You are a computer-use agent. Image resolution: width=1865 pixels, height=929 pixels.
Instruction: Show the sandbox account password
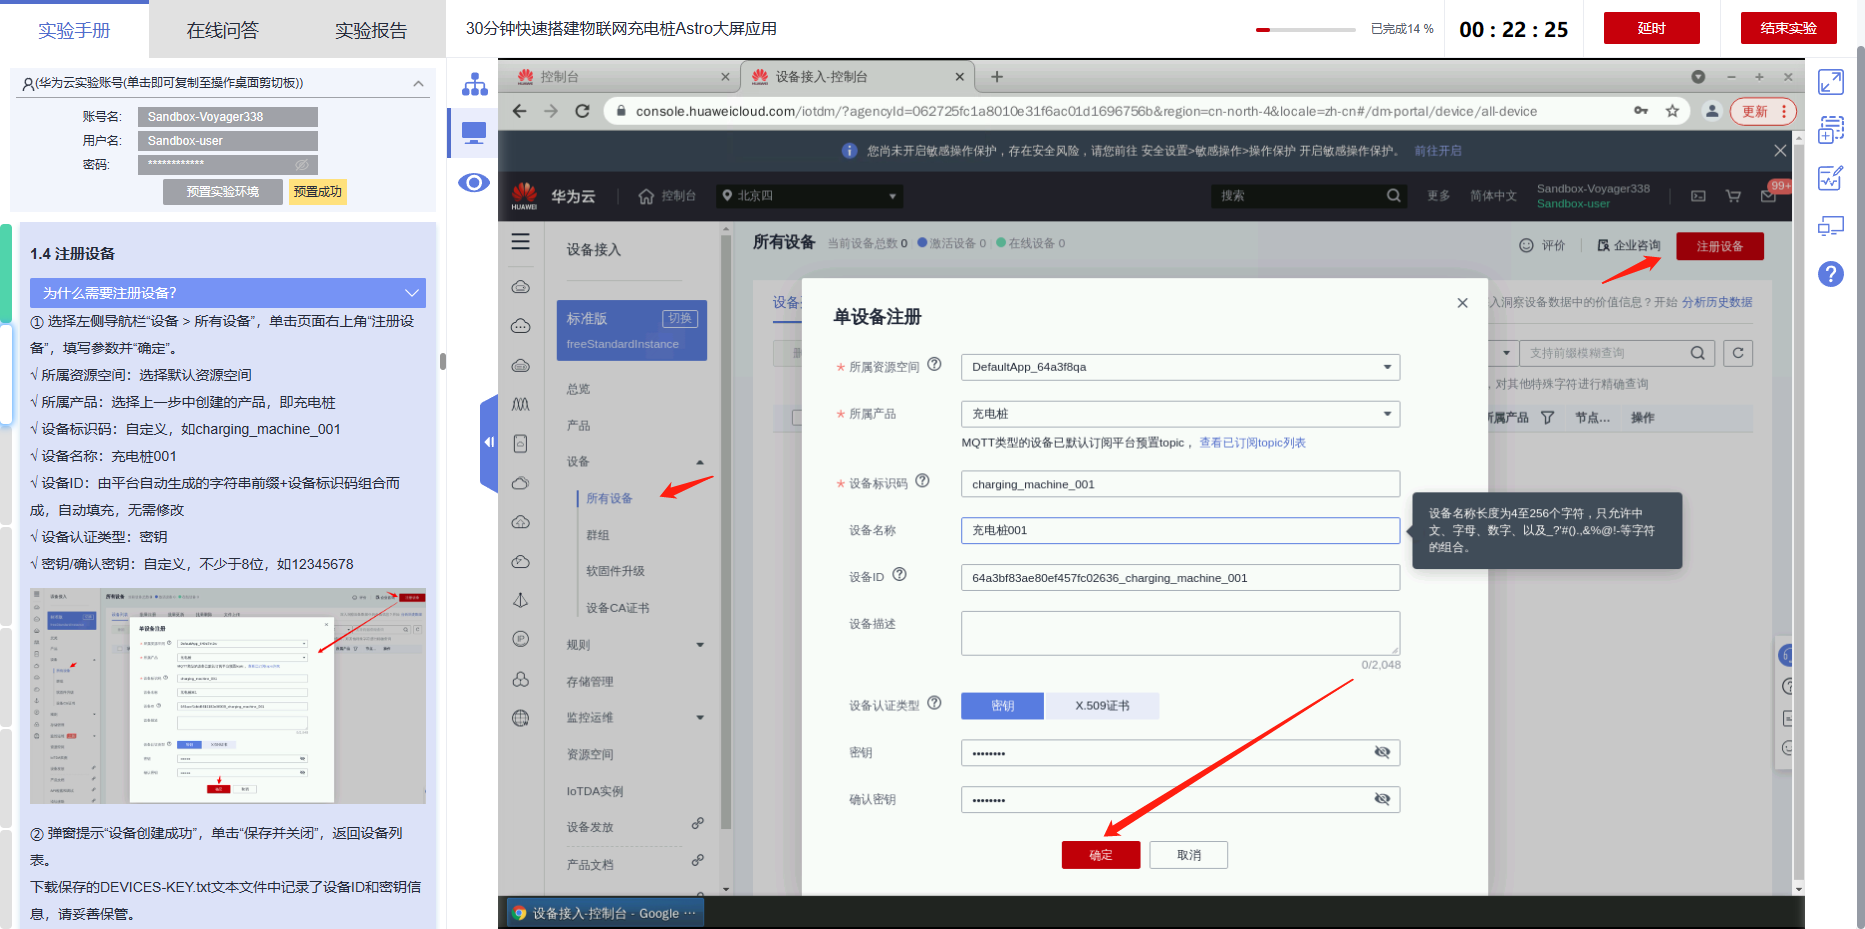point(302,164)
